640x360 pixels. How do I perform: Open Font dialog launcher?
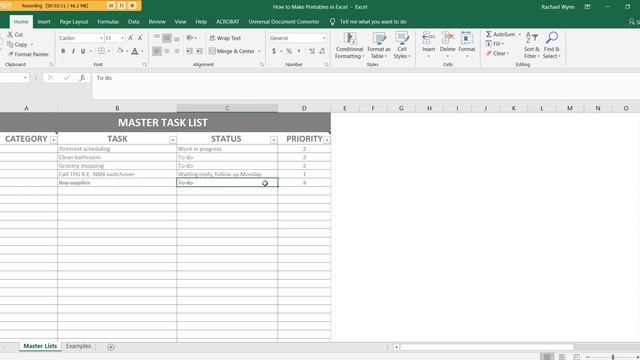point(144,64)
